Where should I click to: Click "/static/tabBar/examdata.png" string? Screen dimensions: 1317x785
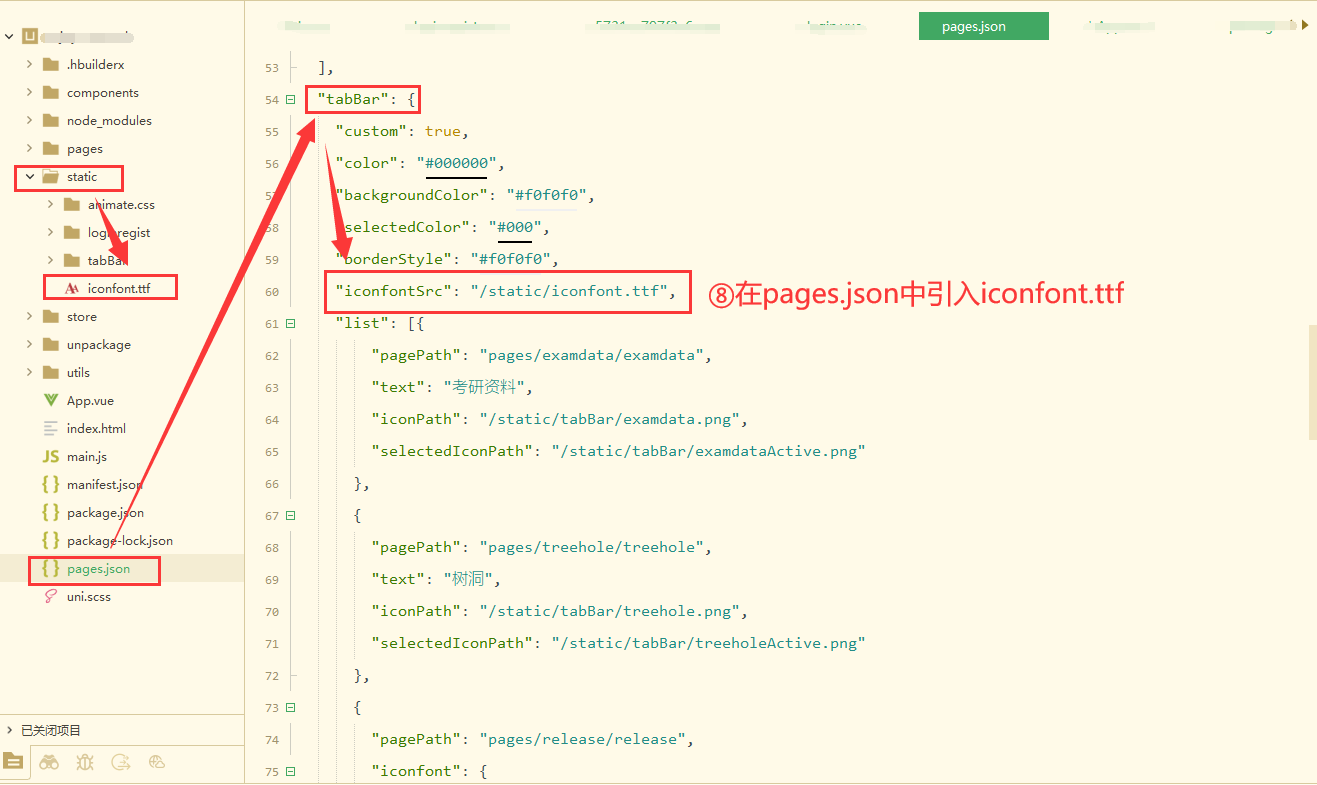click(609, 419)
